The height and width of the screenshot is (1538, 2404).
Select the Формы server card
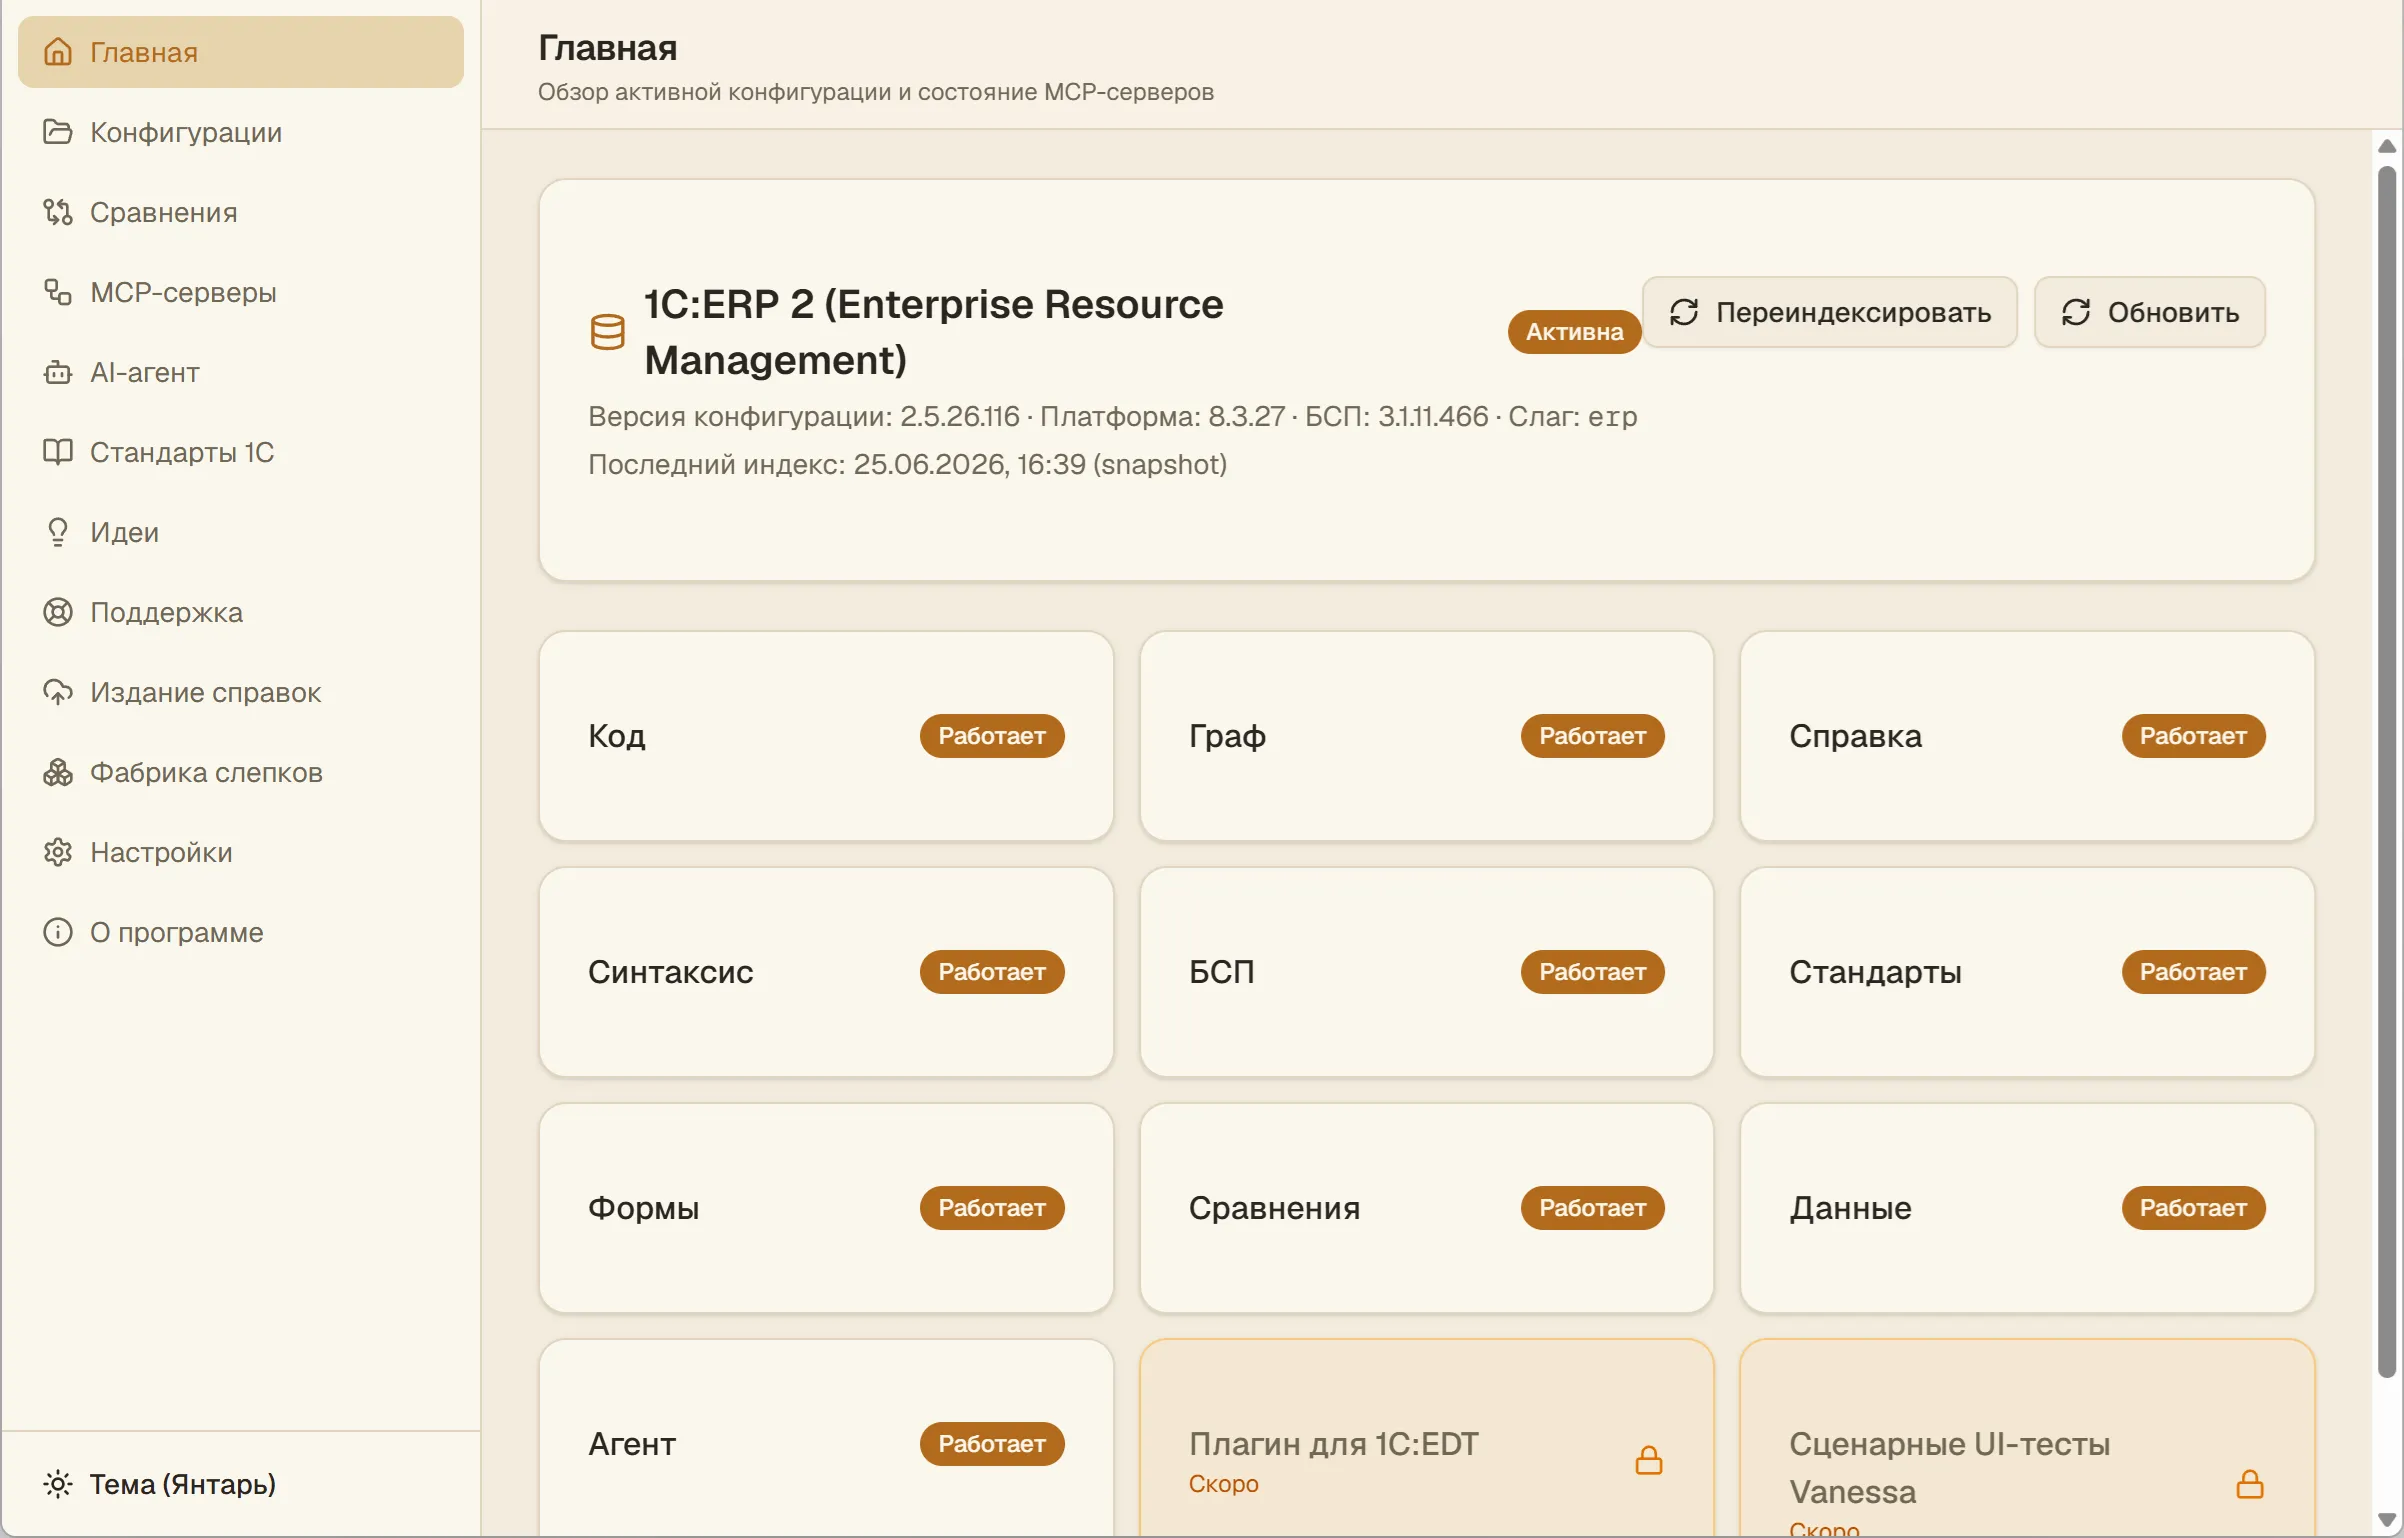pyautogui.click(x=826, y=1208)
